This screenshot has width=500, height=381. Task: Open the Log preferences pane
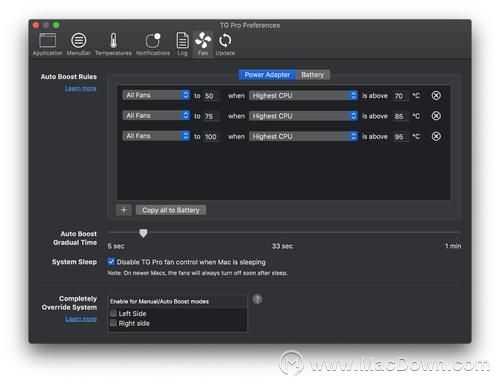[x=182, y=44]
